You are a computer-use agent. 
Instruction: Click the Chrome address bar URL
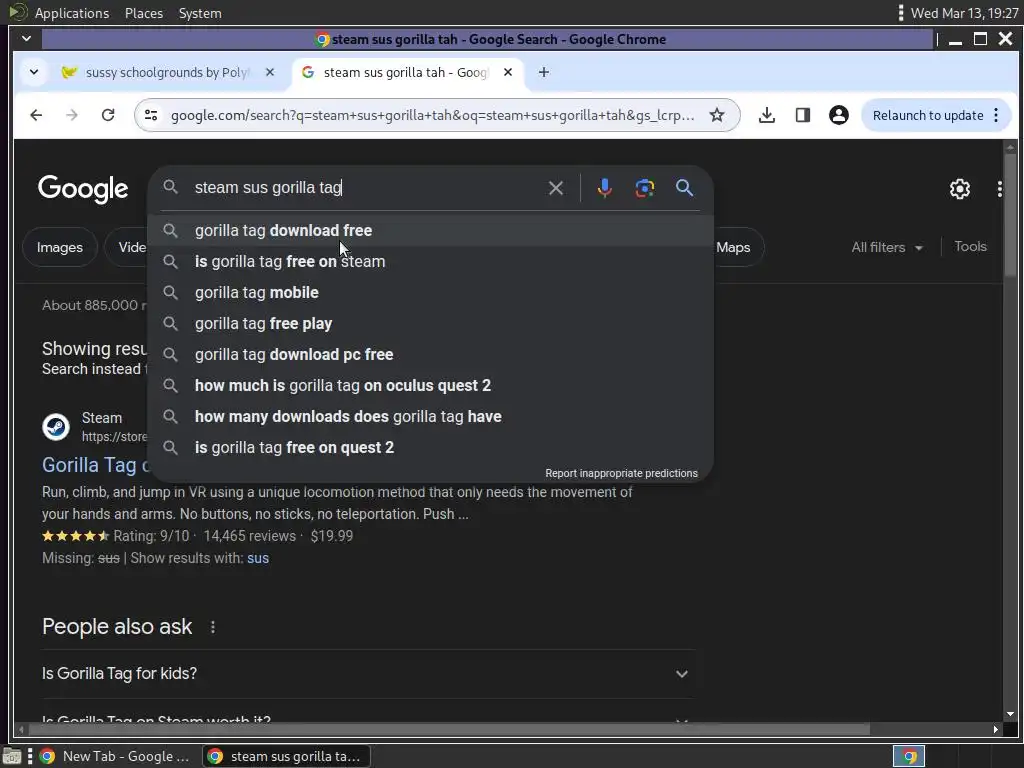point(432,116)
